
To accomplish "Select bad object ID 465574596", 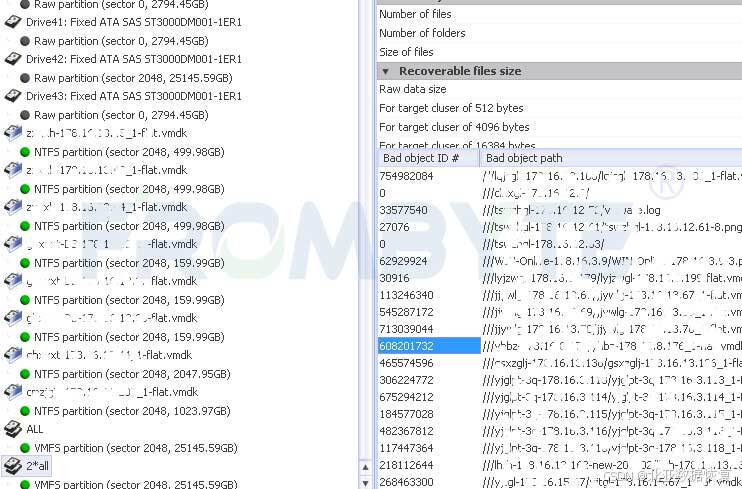I will 406,363.
